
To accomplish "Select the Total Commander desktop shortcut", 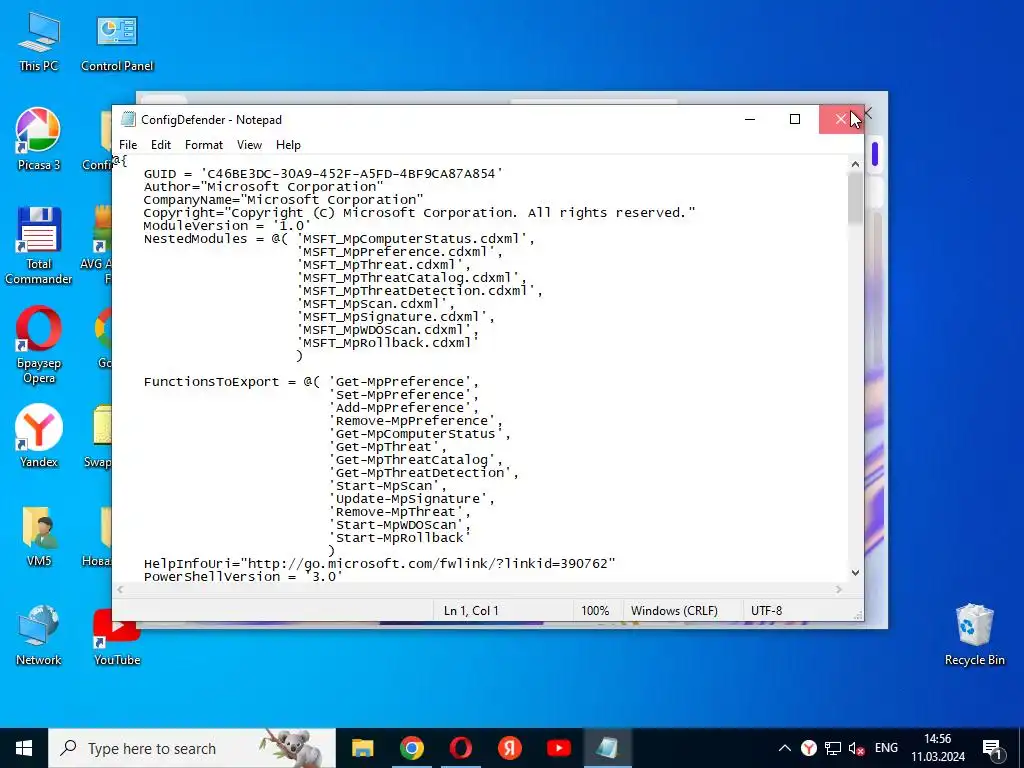I will (x=39, y=246).
